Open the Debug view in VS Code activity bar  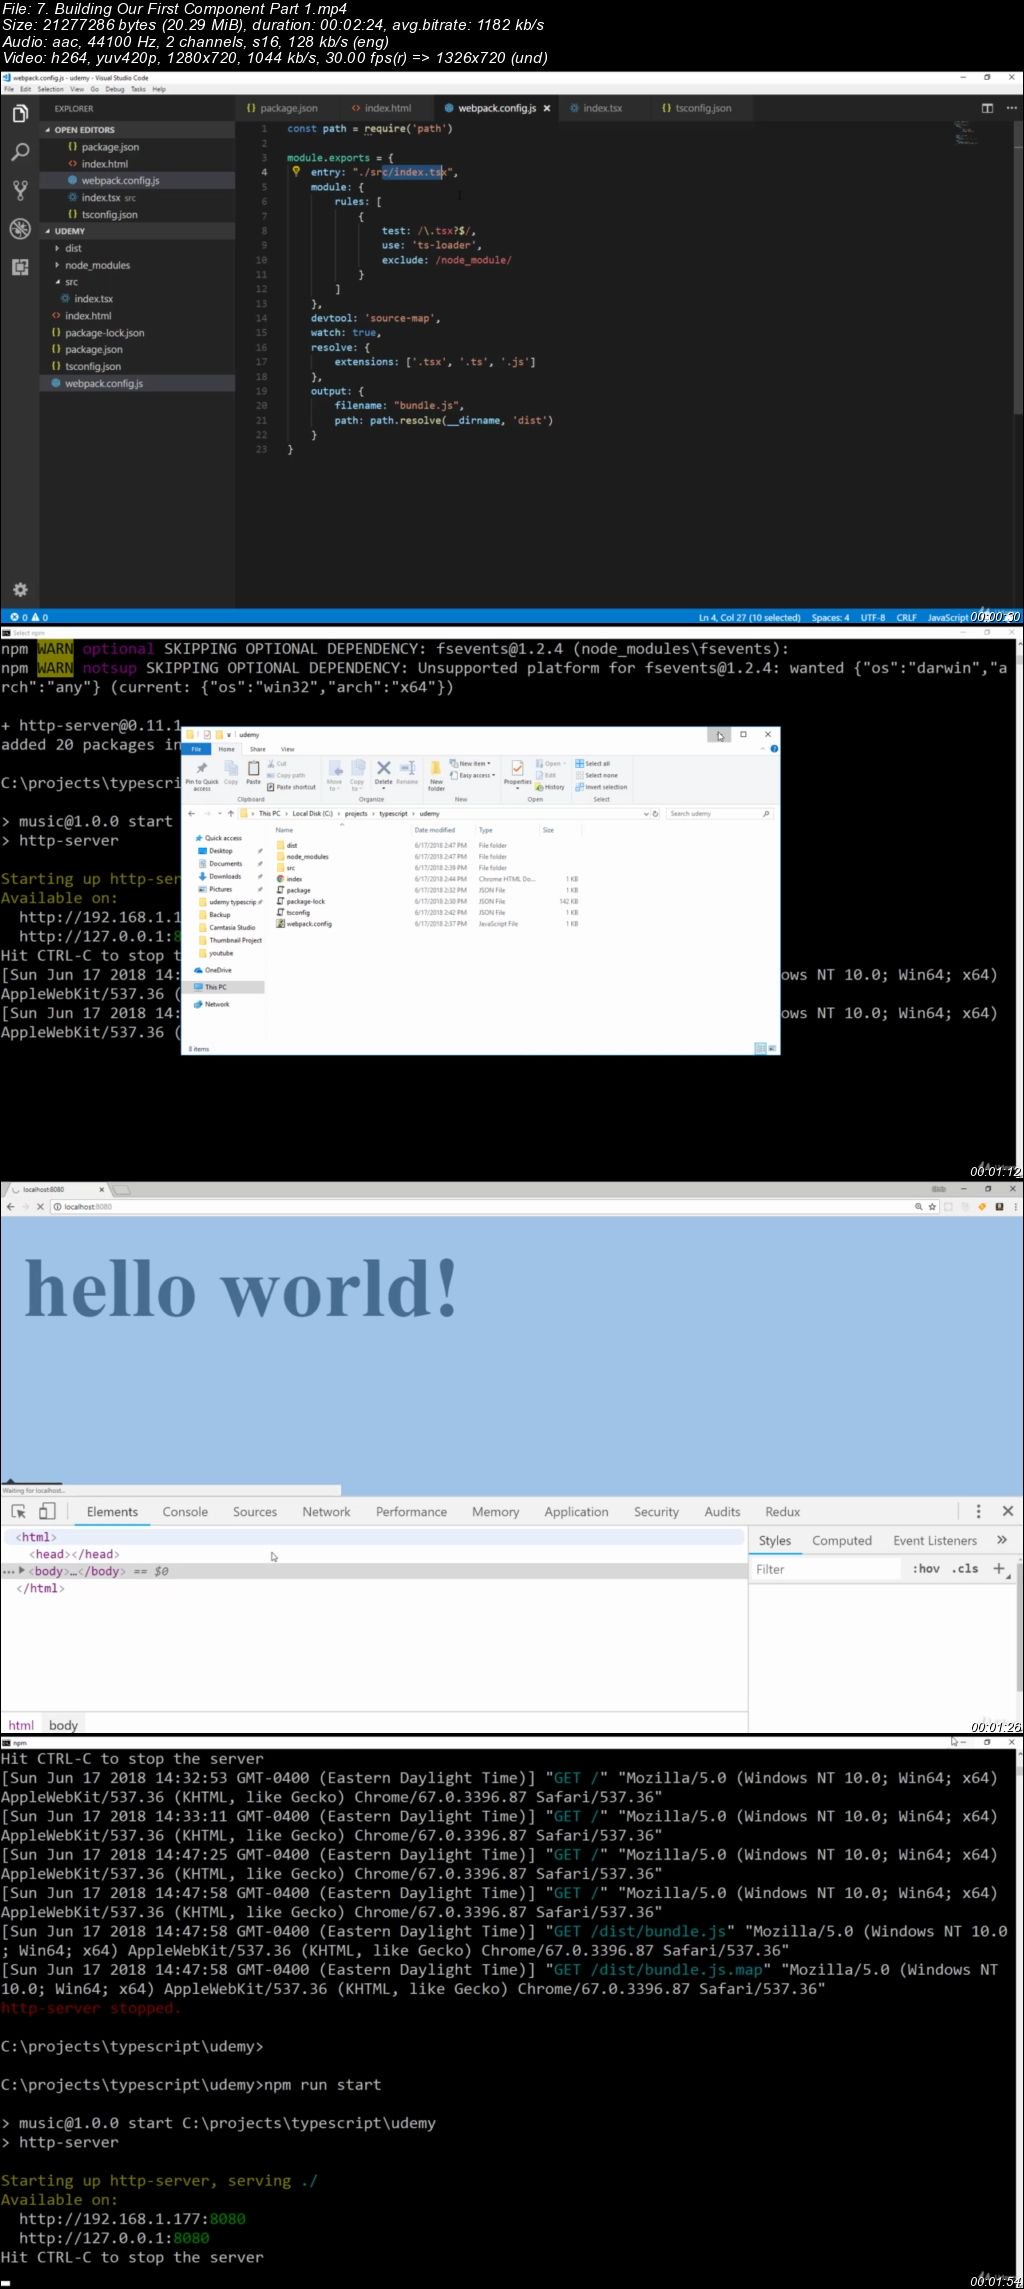[x=20, y=228]
